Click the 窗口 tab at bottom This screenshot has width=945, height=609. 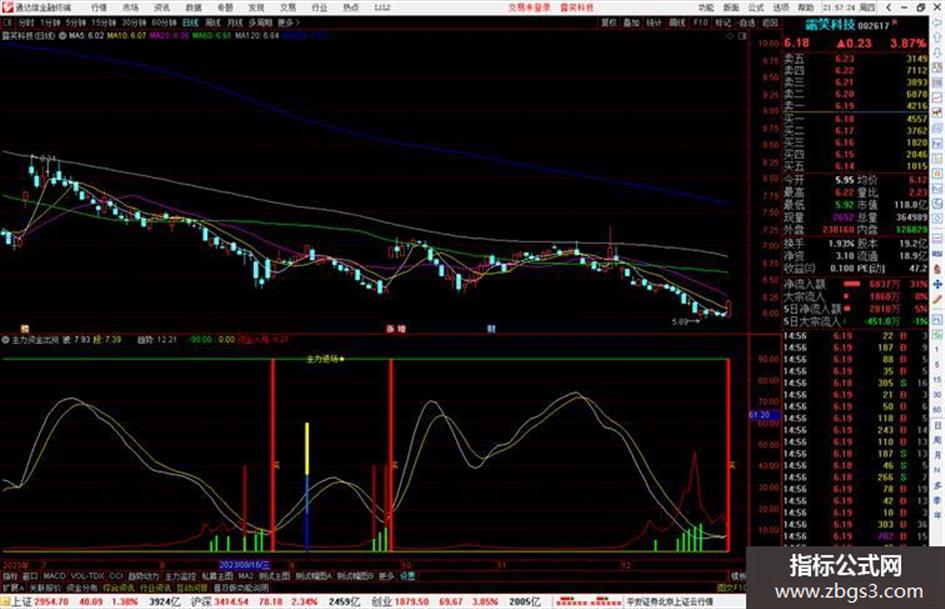pyautogui.click(x=30, y=576)
